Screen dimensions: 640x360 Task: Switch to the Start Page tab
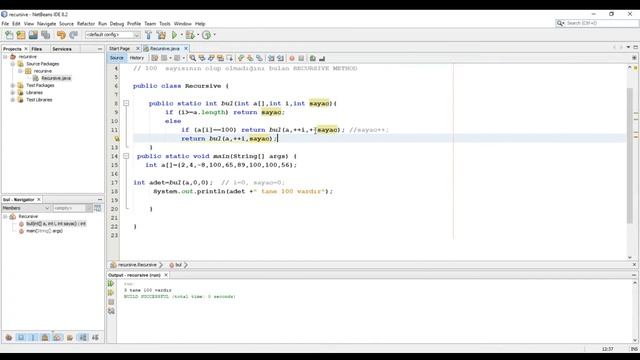(120, 49)
